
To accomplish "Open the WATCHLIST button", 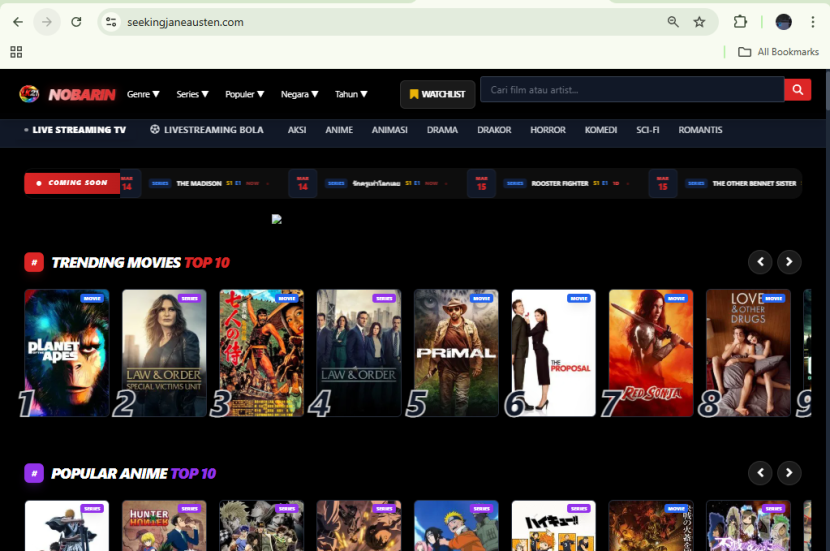I will pos(437,94).
